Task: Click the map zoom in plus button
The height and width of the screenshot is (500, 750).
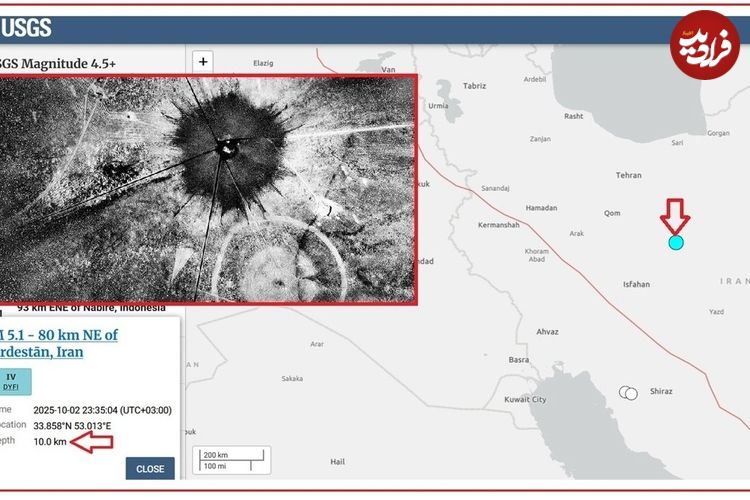Action: point(203,61)
